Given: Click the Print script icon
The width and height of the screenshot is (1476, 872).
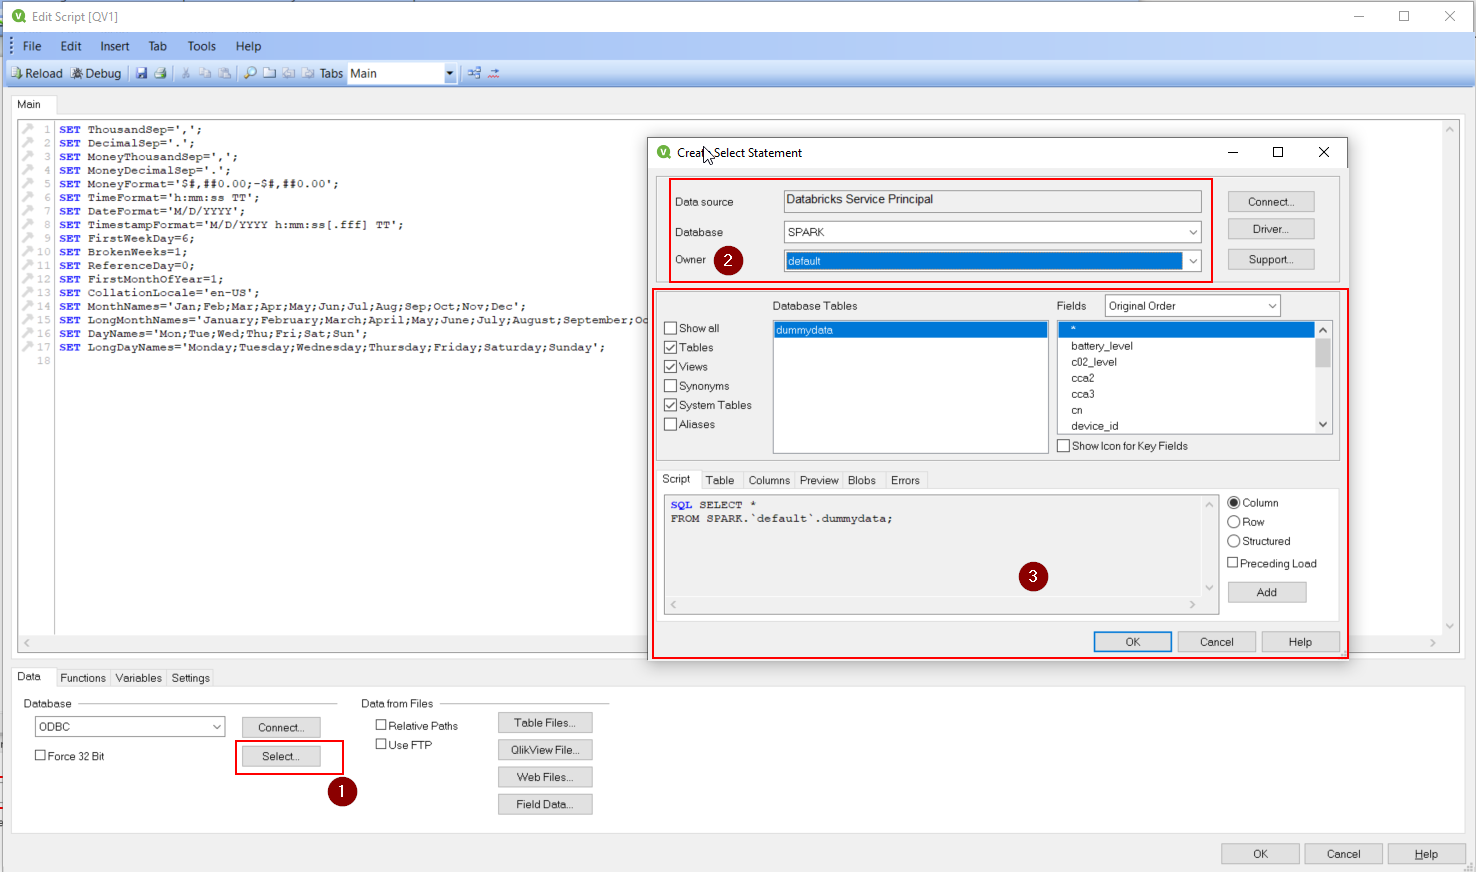Looking at the screenshot, I should (160, 73).
